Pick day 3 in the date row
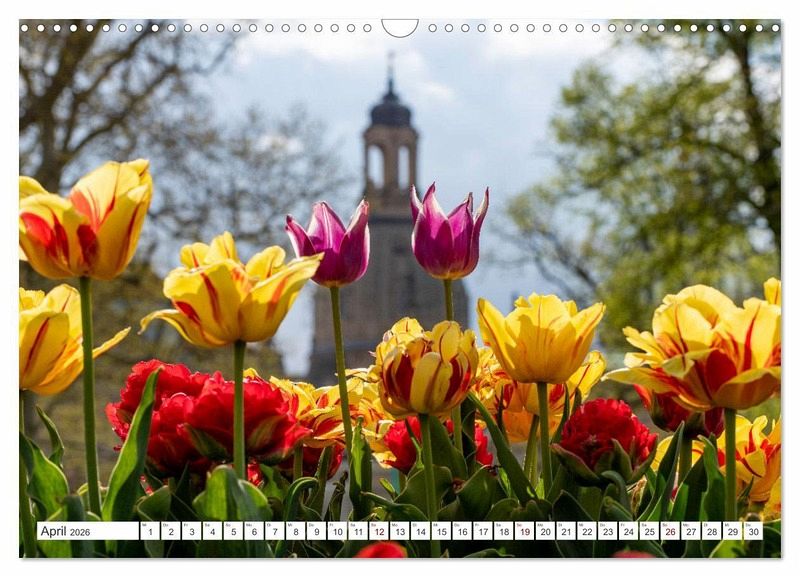This screenshot has height=577, width=800. click(192, 531)
